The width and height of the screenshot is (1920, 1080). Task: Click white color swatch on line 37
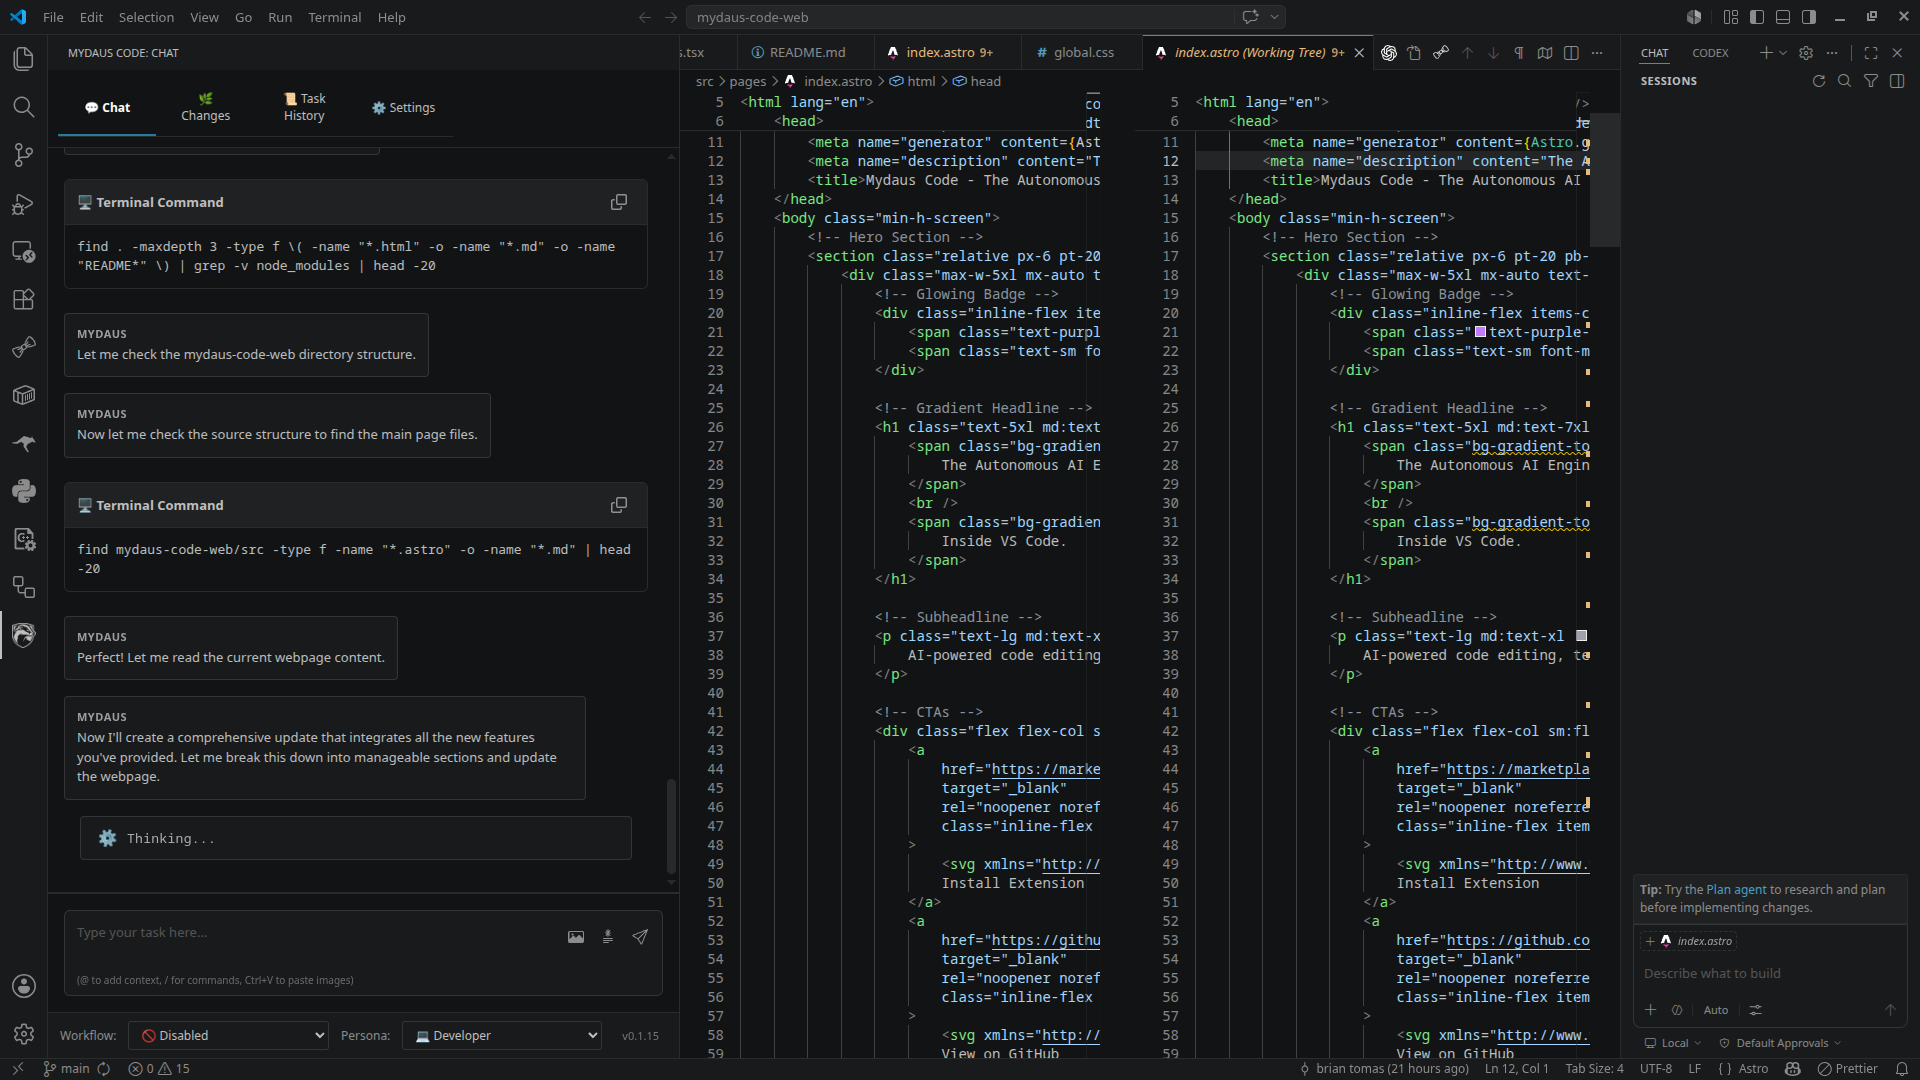click(1582, 636)
